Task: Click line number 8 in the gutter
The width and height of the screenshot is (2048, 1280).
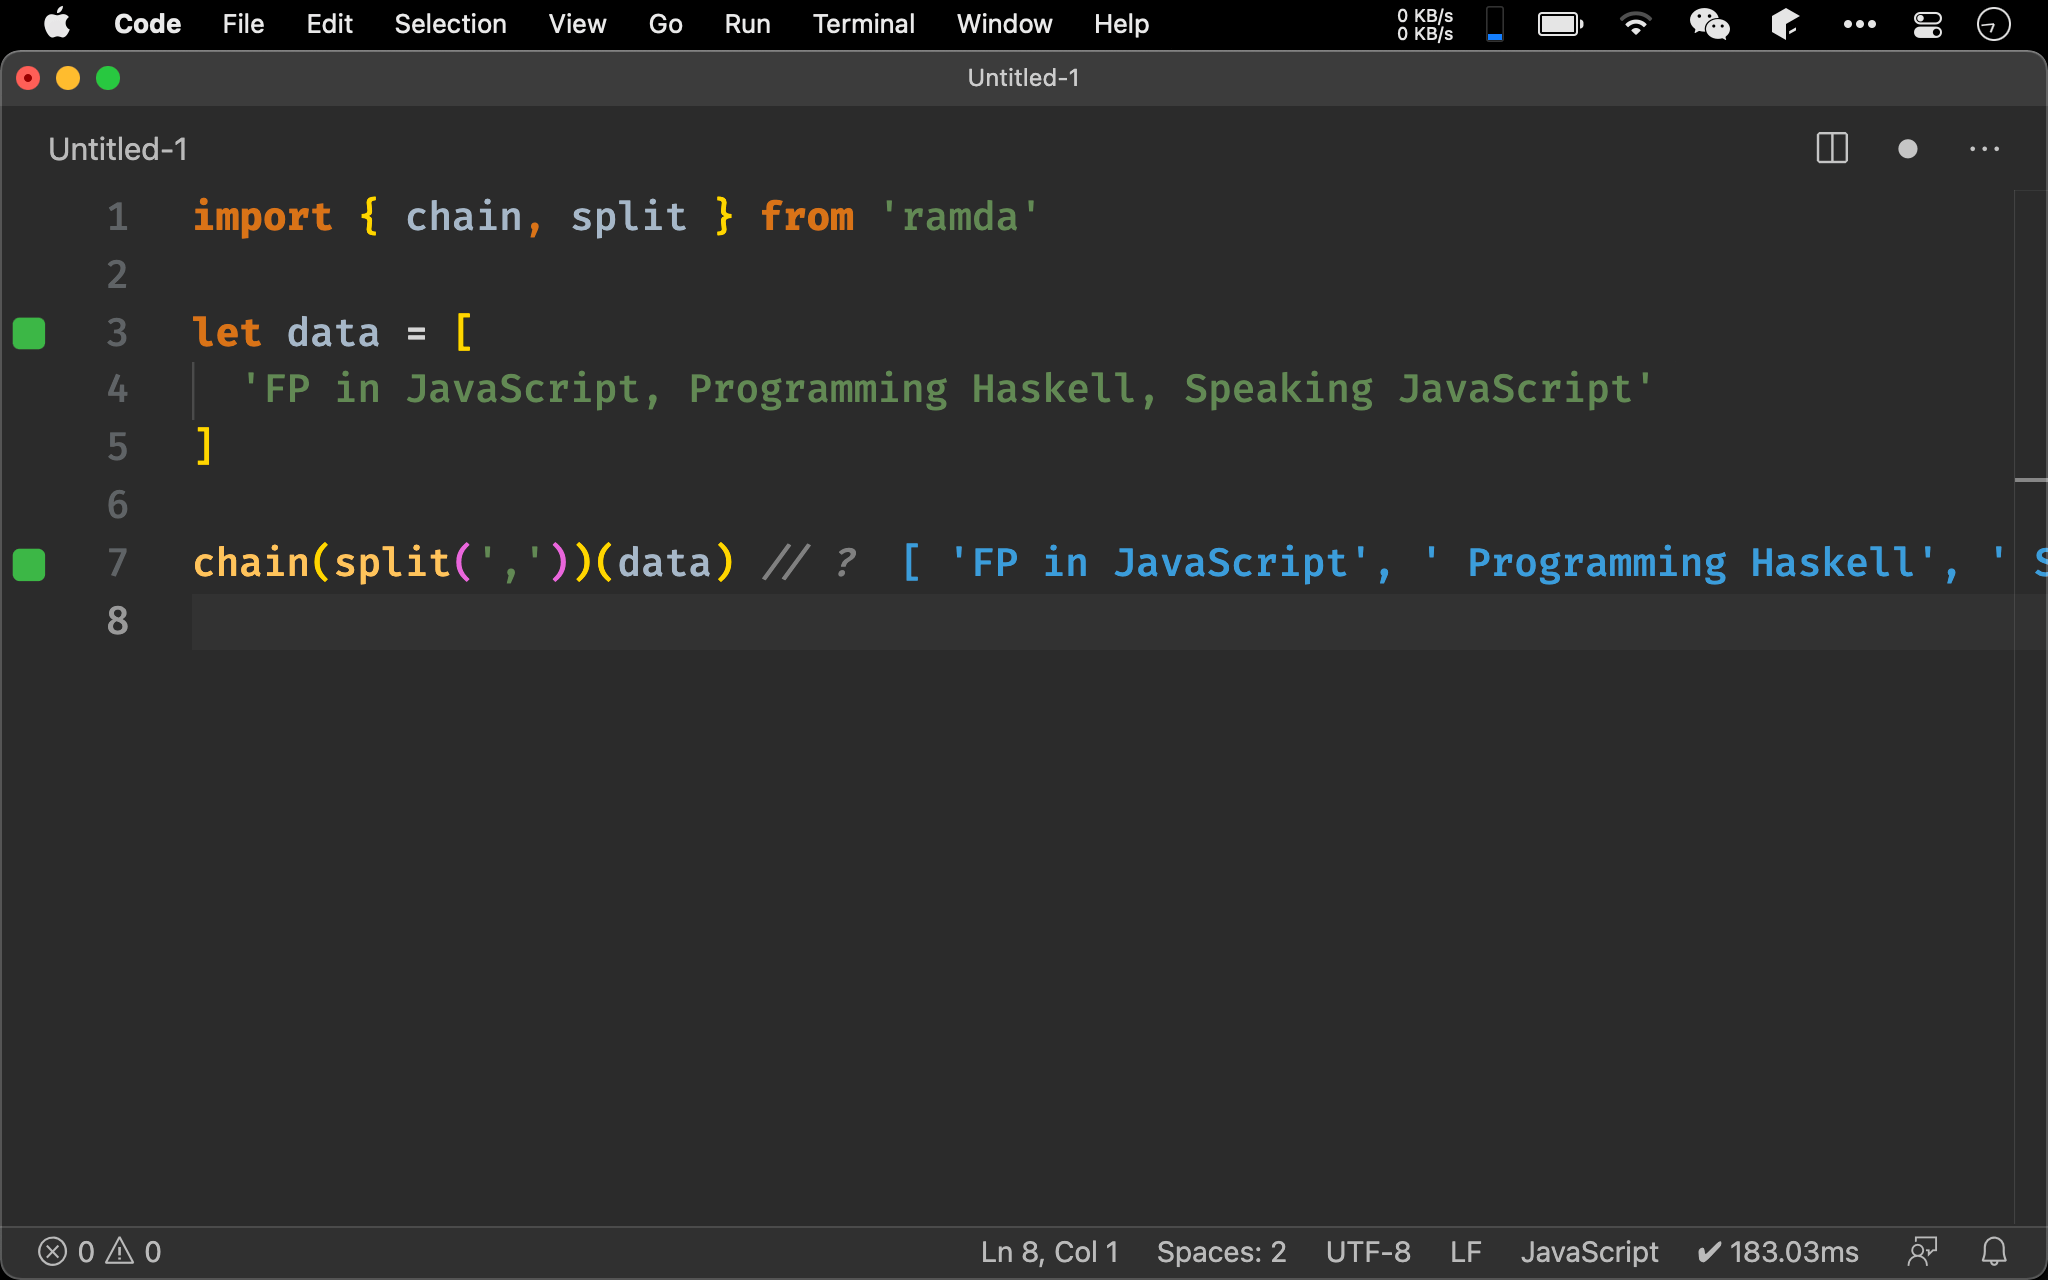Action: point(117,620)
